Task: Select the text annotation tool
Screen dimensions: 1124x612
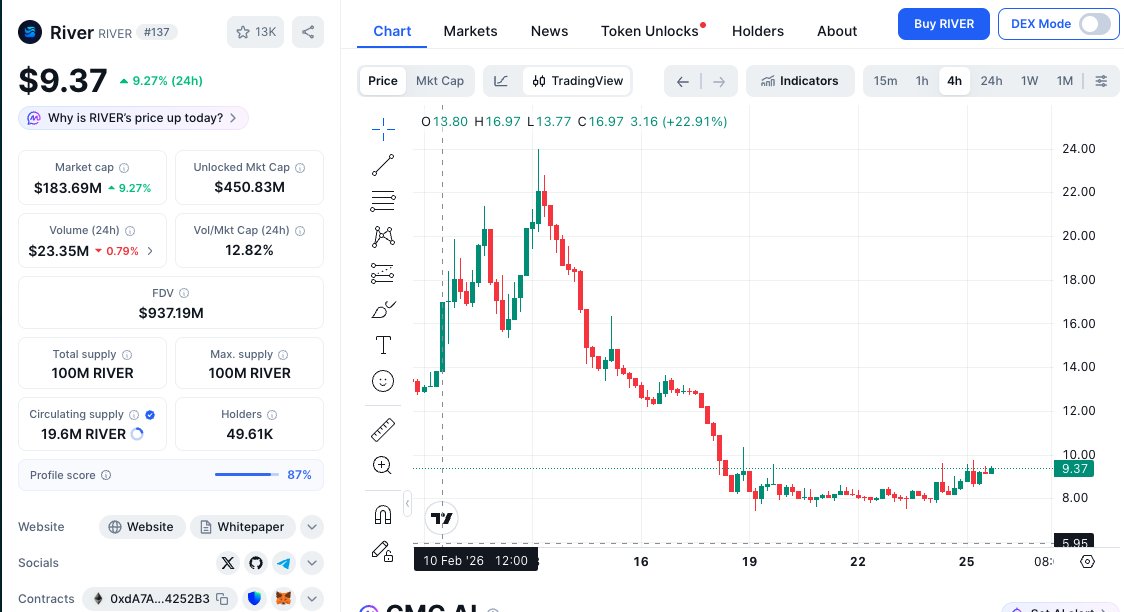Action: pyautogui.click(x=383, y=345)
